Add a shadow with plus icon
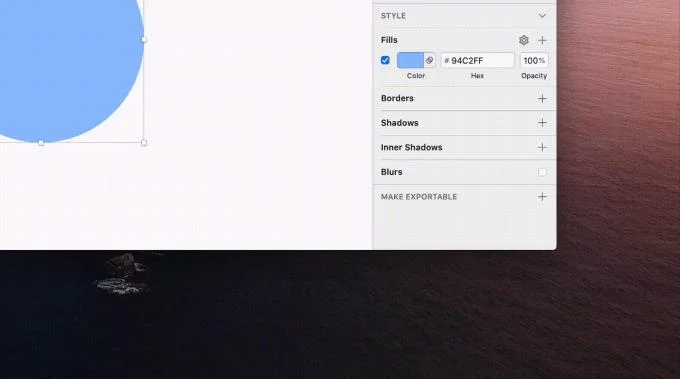 pyautogui.click(x=542, y=123)
